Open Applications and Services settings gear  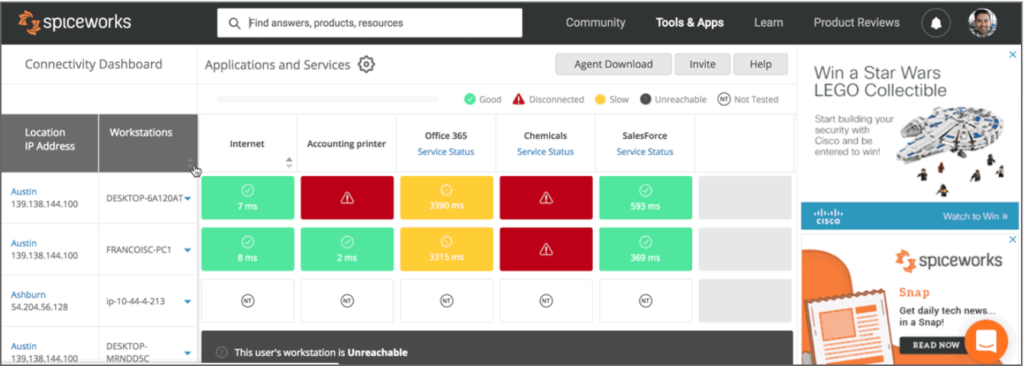[366, 65]
